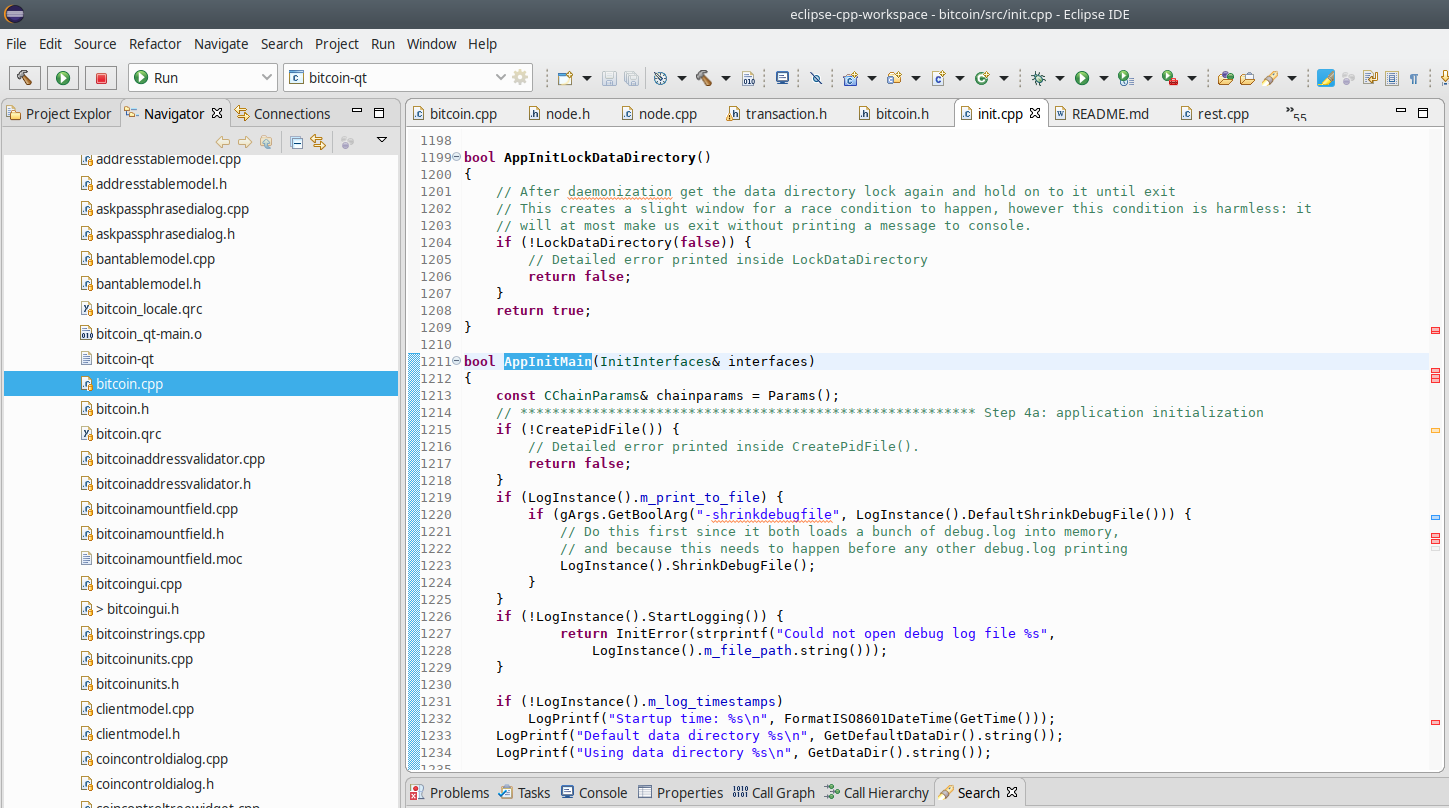1449x808 pixels.
Task: Open the Problems tab in bottom panel
Action: tap(450, 793)
